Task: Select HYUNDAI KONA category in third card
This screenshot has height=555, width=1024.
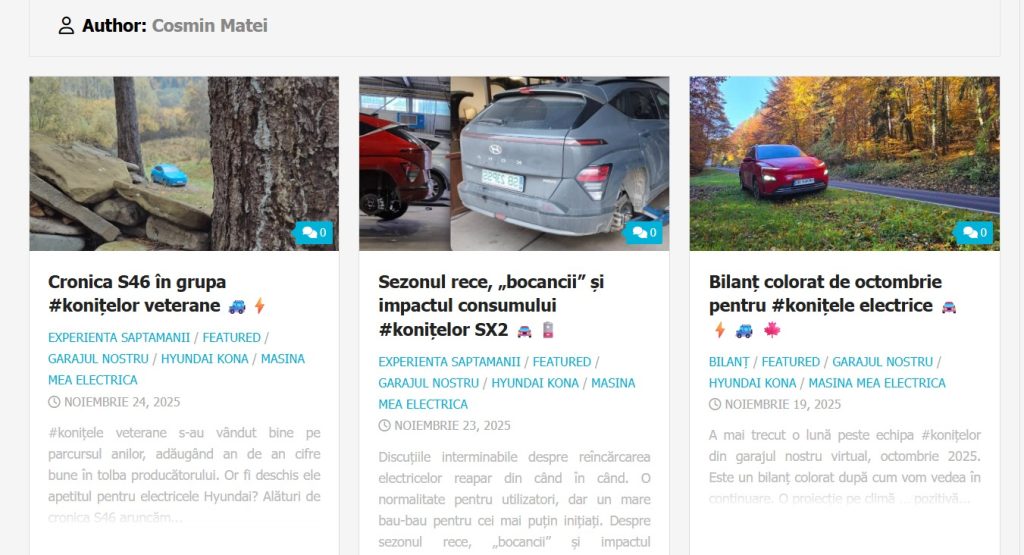Action: pos(752,383)
